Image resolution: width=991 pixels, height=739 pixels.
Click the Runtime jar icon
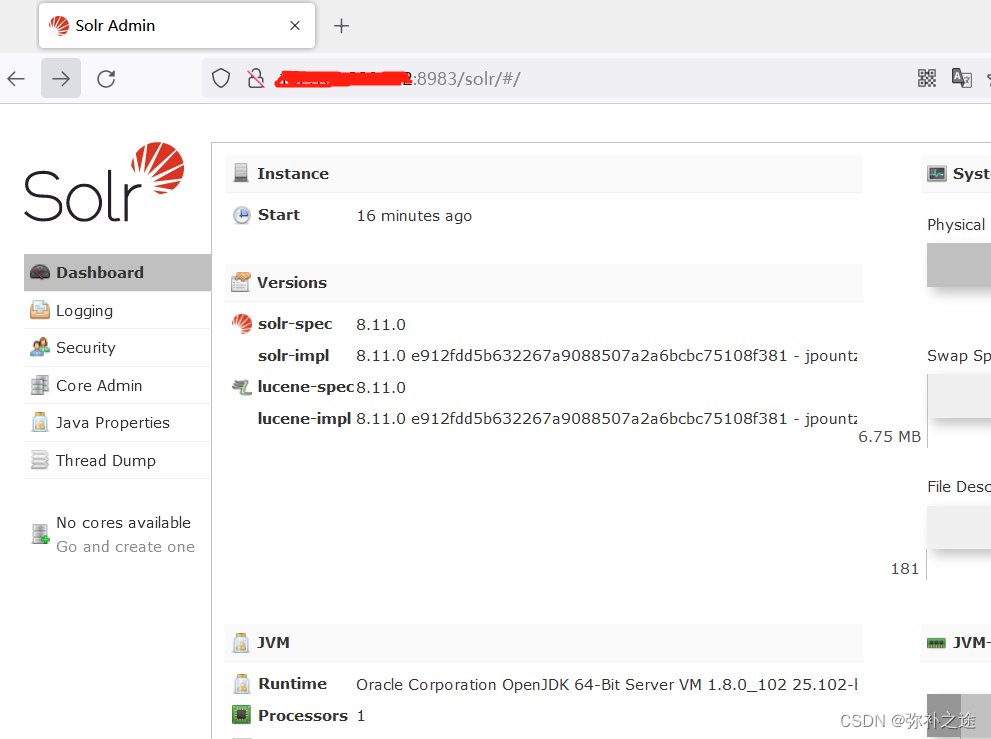coord(241,683)
